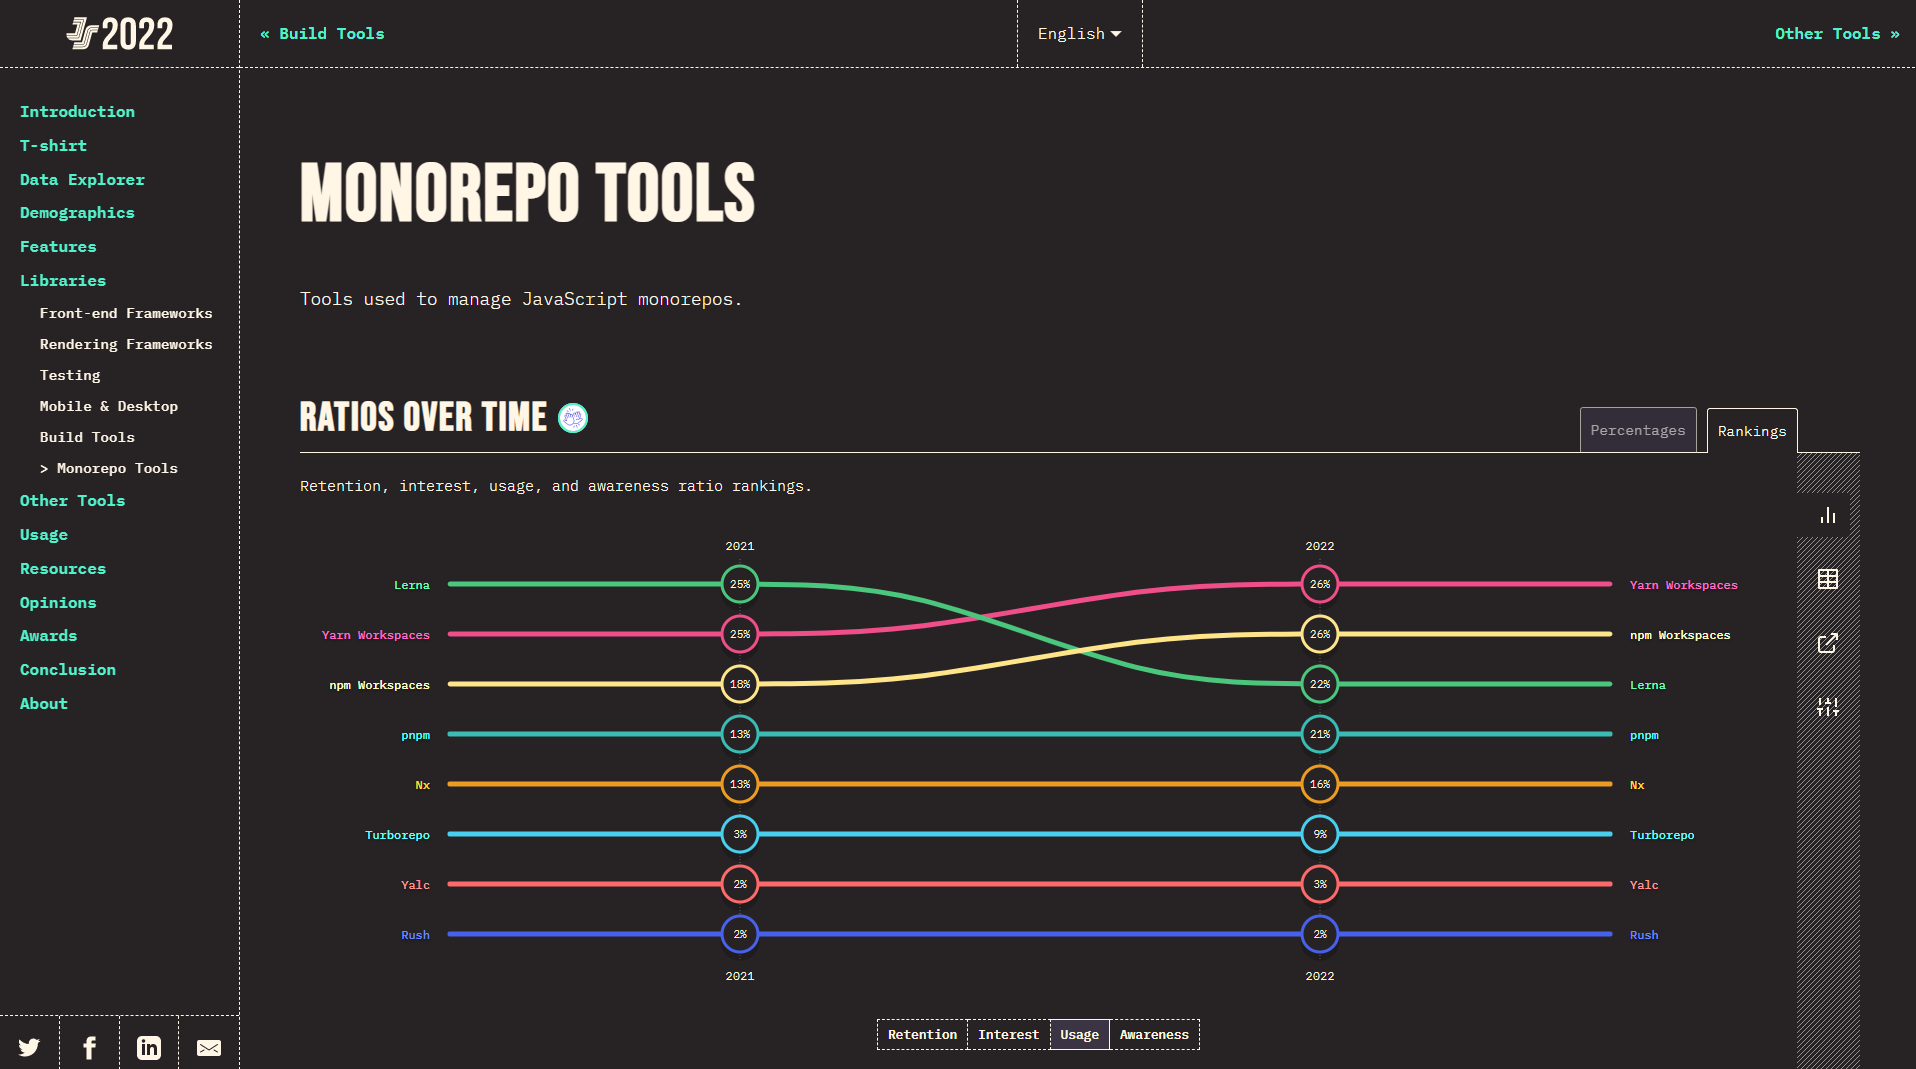The width and height of the screenshot is (1916, 1069).
Task: Select the 2021 npm Workspaces 18% node
Action: point(740,684)
